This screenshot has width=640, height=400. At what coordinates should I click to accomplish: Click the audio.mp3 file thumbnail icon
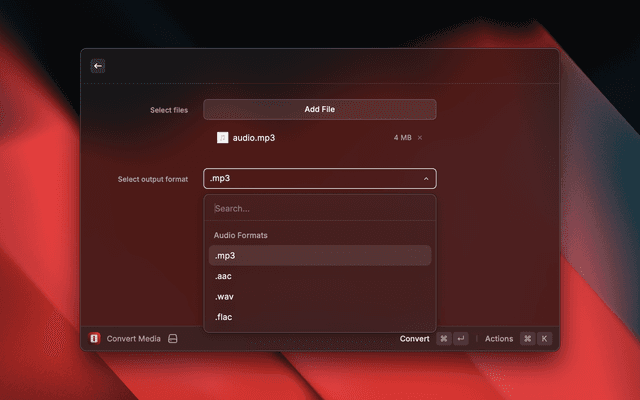click(x=222, y=138)
